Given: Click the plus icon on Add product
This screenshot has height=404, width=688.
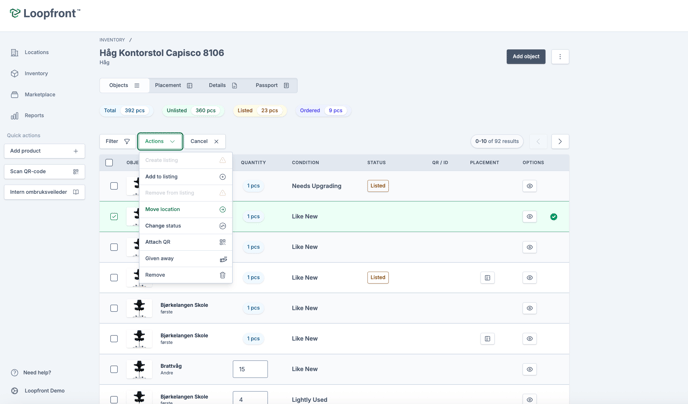Looking at the screenshot, I should click(76, 151).
